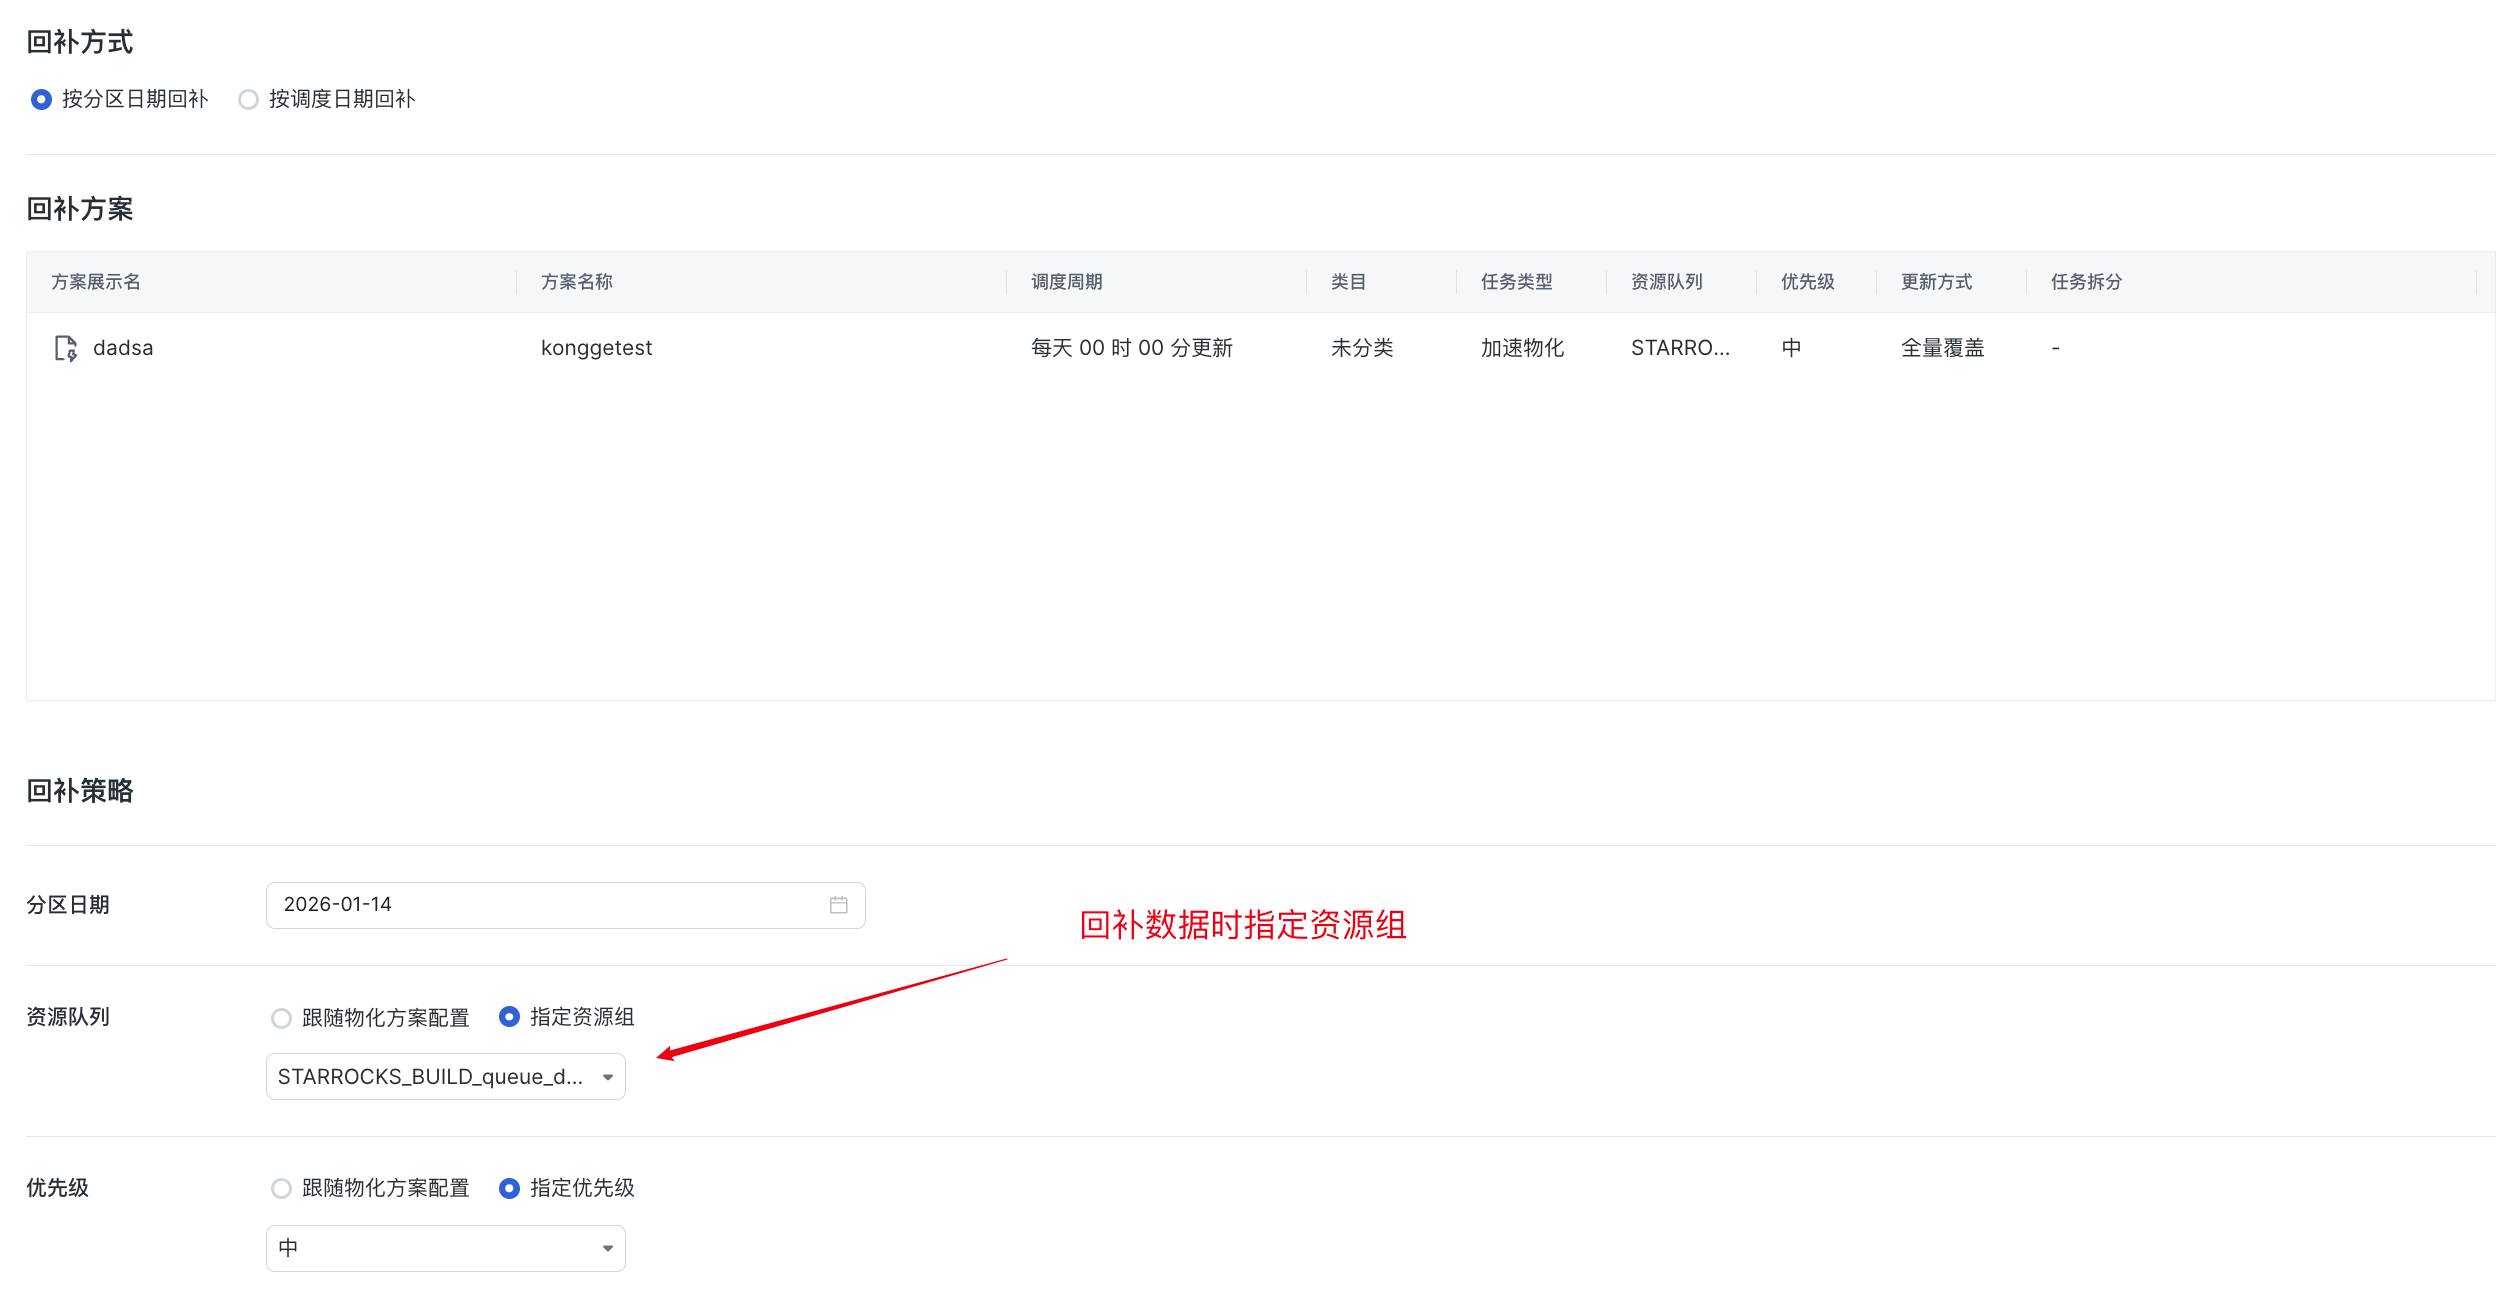Viewport: 2520px width, 1298px height.
Task: Click the dadsa plan name in table
Action: pyautogui.click(x=123, y=348)
